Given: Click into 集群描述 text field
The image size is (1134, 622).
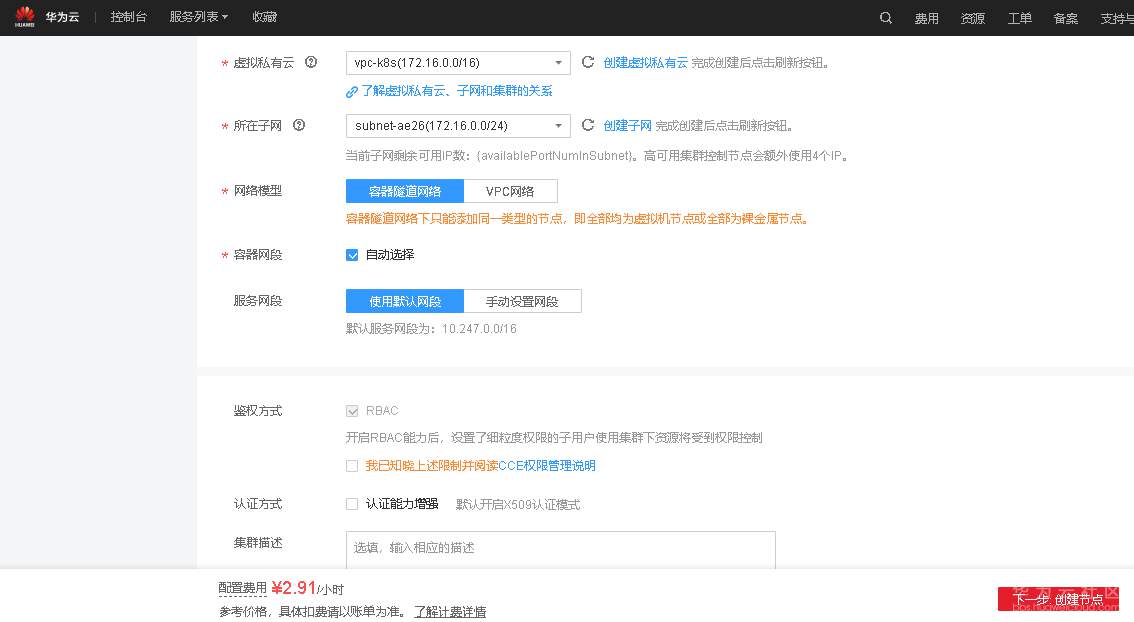Looking at the screenshot, I should click(x=560, y=550).
